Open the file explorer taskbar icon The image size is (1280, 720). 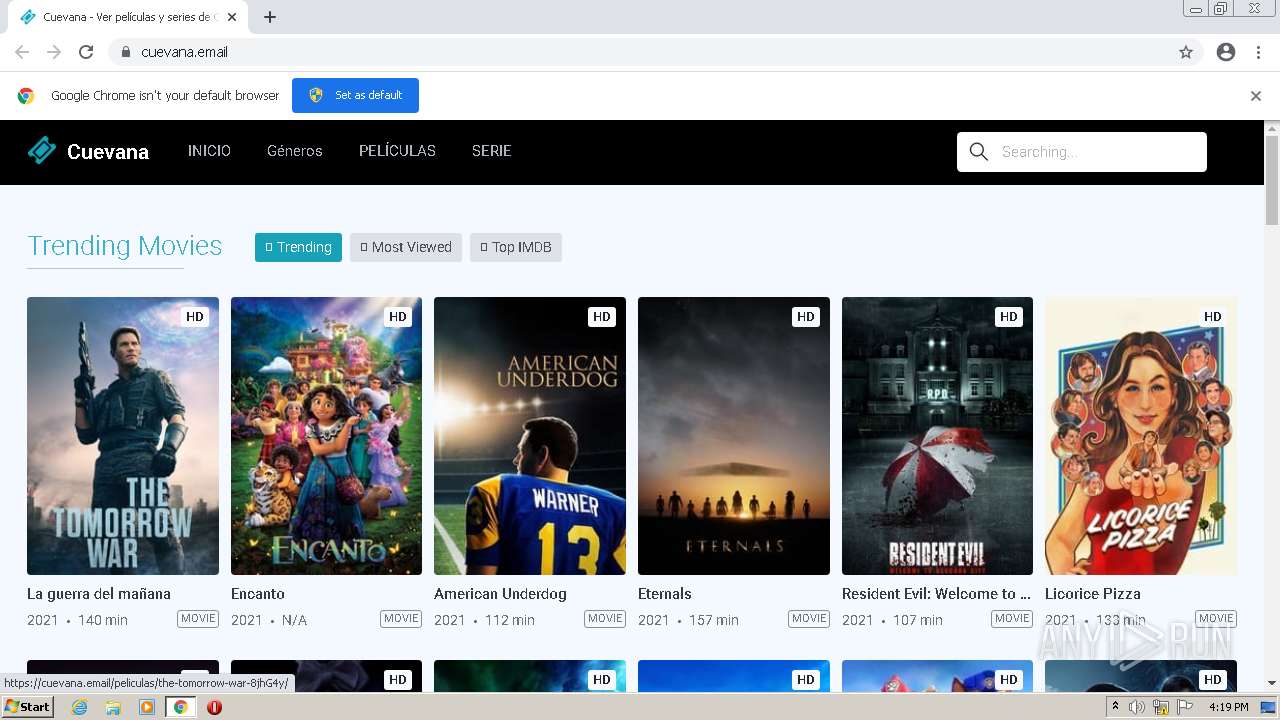coord(113,707)
